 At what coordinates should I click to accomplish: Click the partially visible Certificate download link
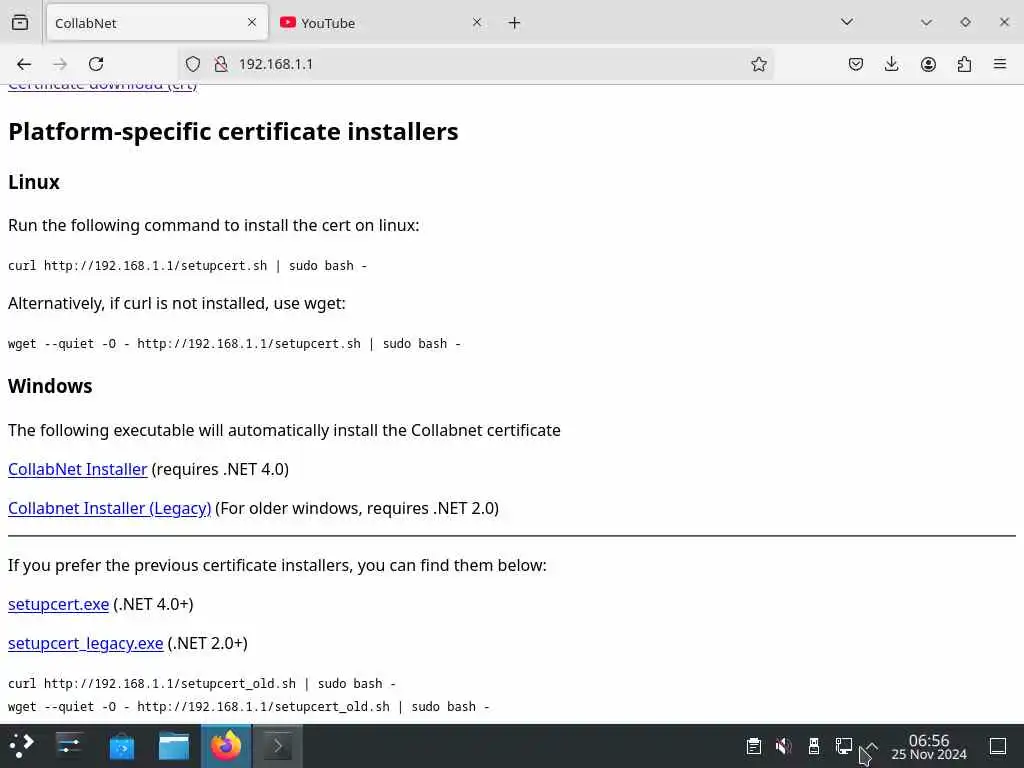(x=103, y=87)
